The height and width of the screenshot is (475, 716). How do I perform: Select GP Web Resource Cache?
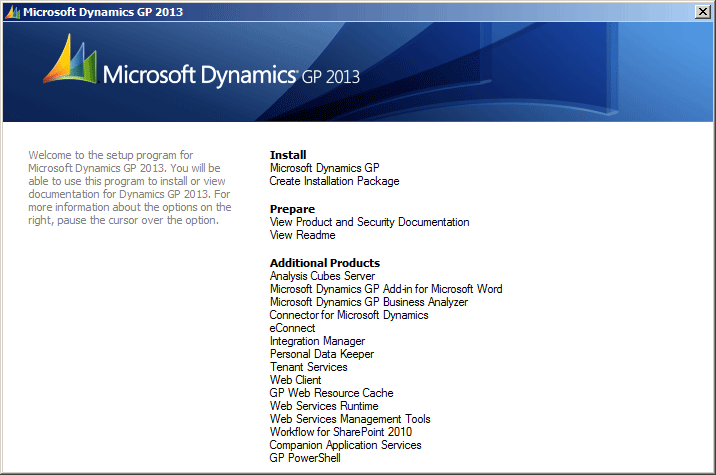tap(331, 393)
